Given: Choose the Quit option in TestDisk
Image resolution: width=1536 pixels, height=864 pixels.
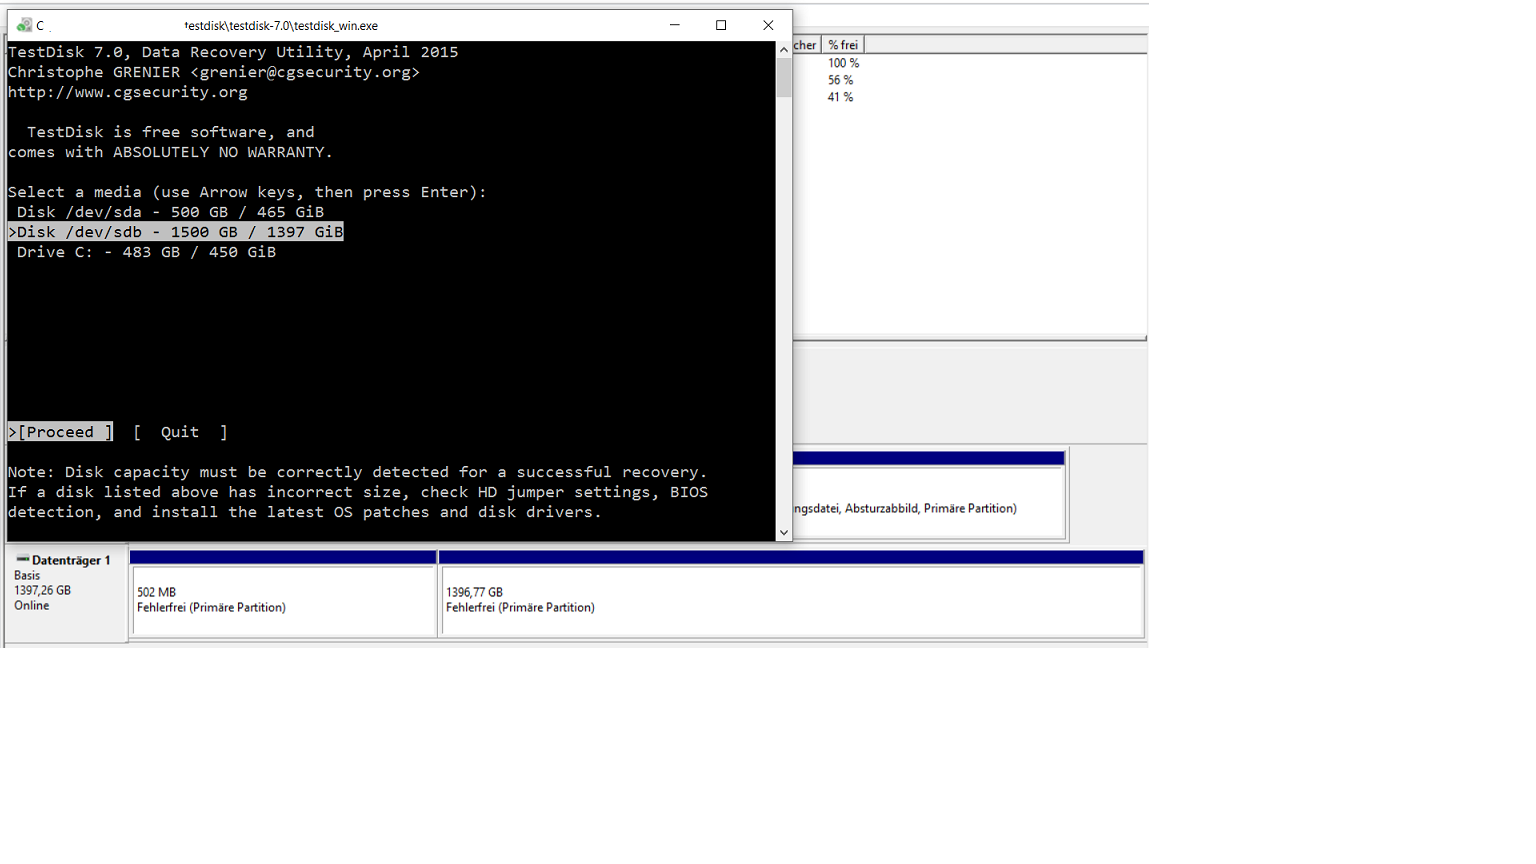Looking at the screenshot, I should 180,432.
